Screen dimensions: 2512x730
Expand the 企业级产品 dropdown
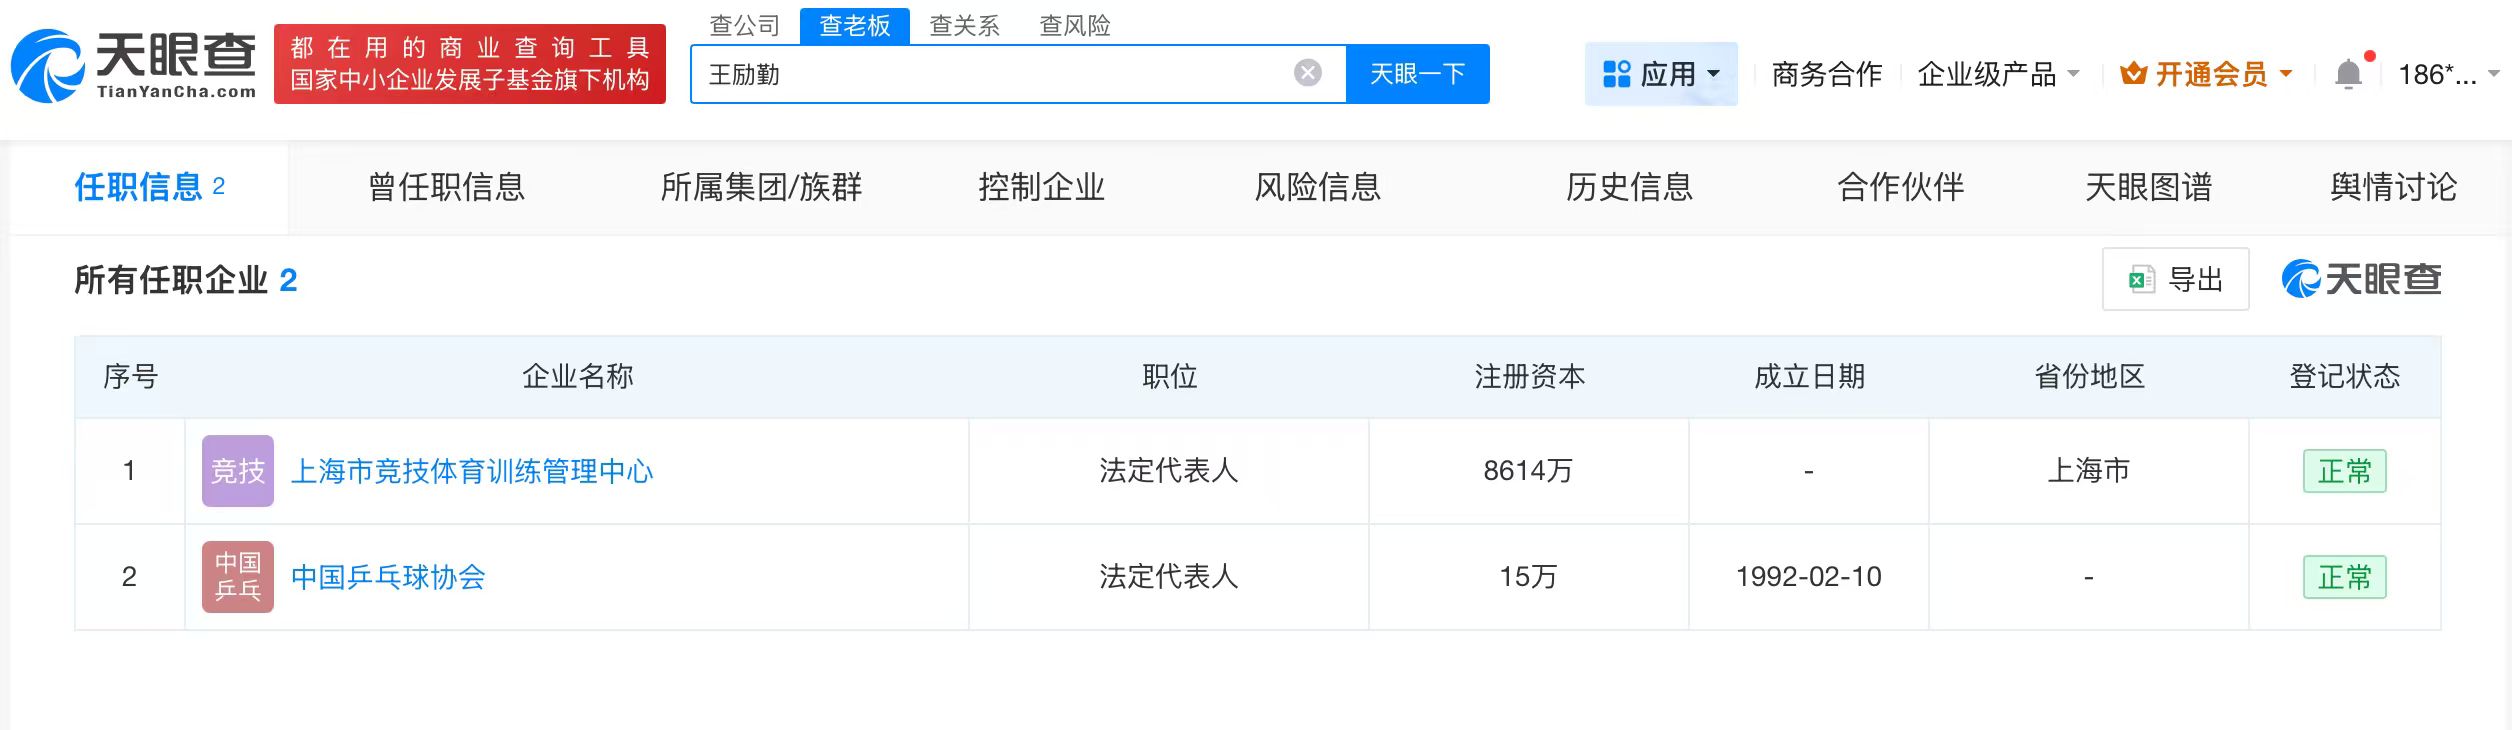(x=2074, y=74)
